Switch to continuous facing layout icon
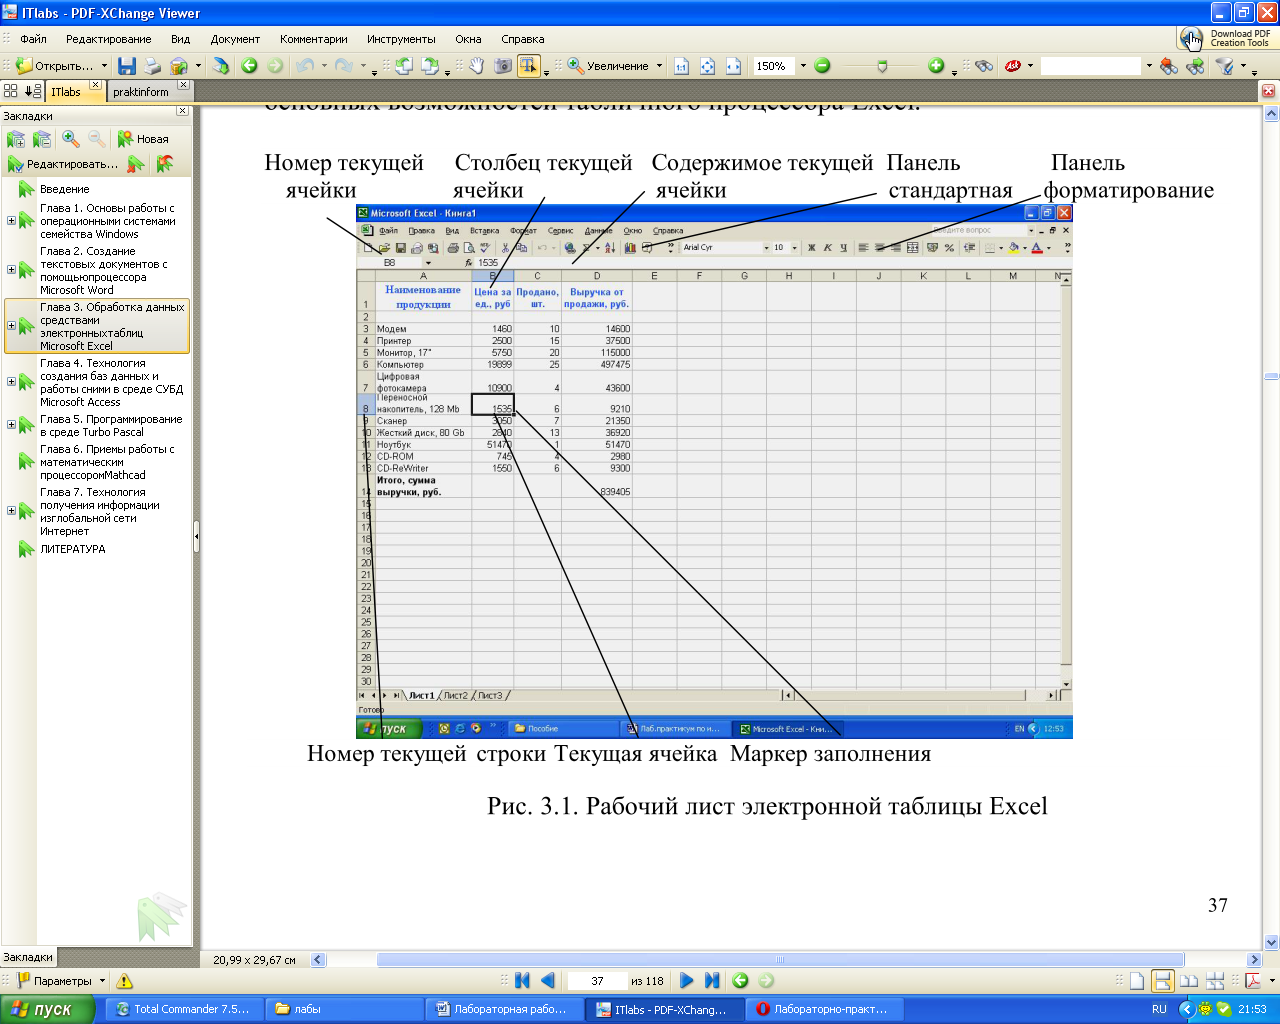Screen dimensions: 1280x1024 coord(1215,981)
